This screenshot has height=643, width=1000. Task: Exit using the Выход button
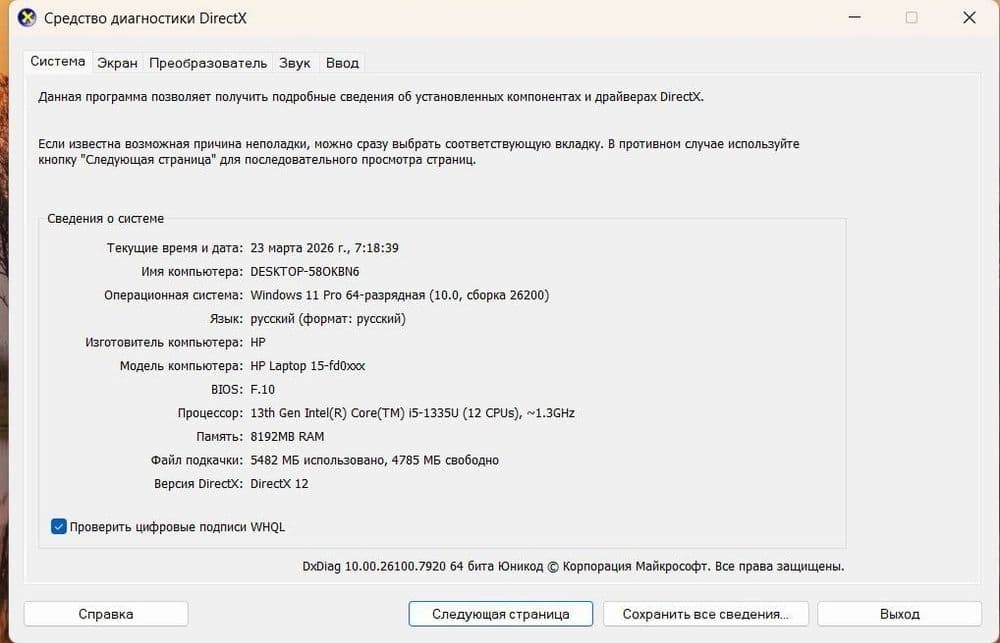[x=899, y=614]
